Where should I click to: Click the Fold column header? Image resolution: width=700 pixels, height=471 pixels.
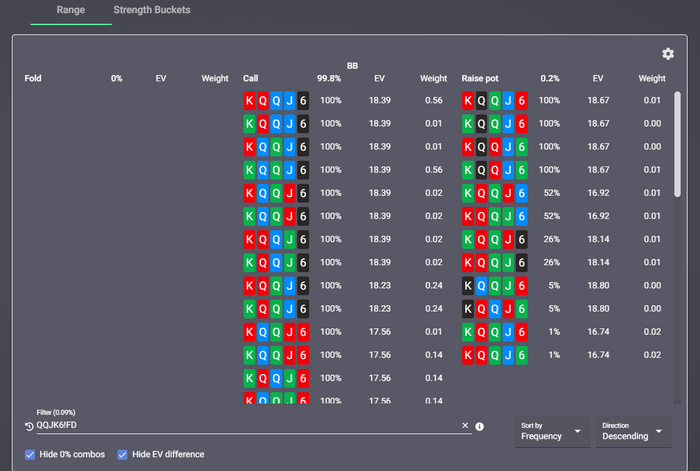[33, 78]
